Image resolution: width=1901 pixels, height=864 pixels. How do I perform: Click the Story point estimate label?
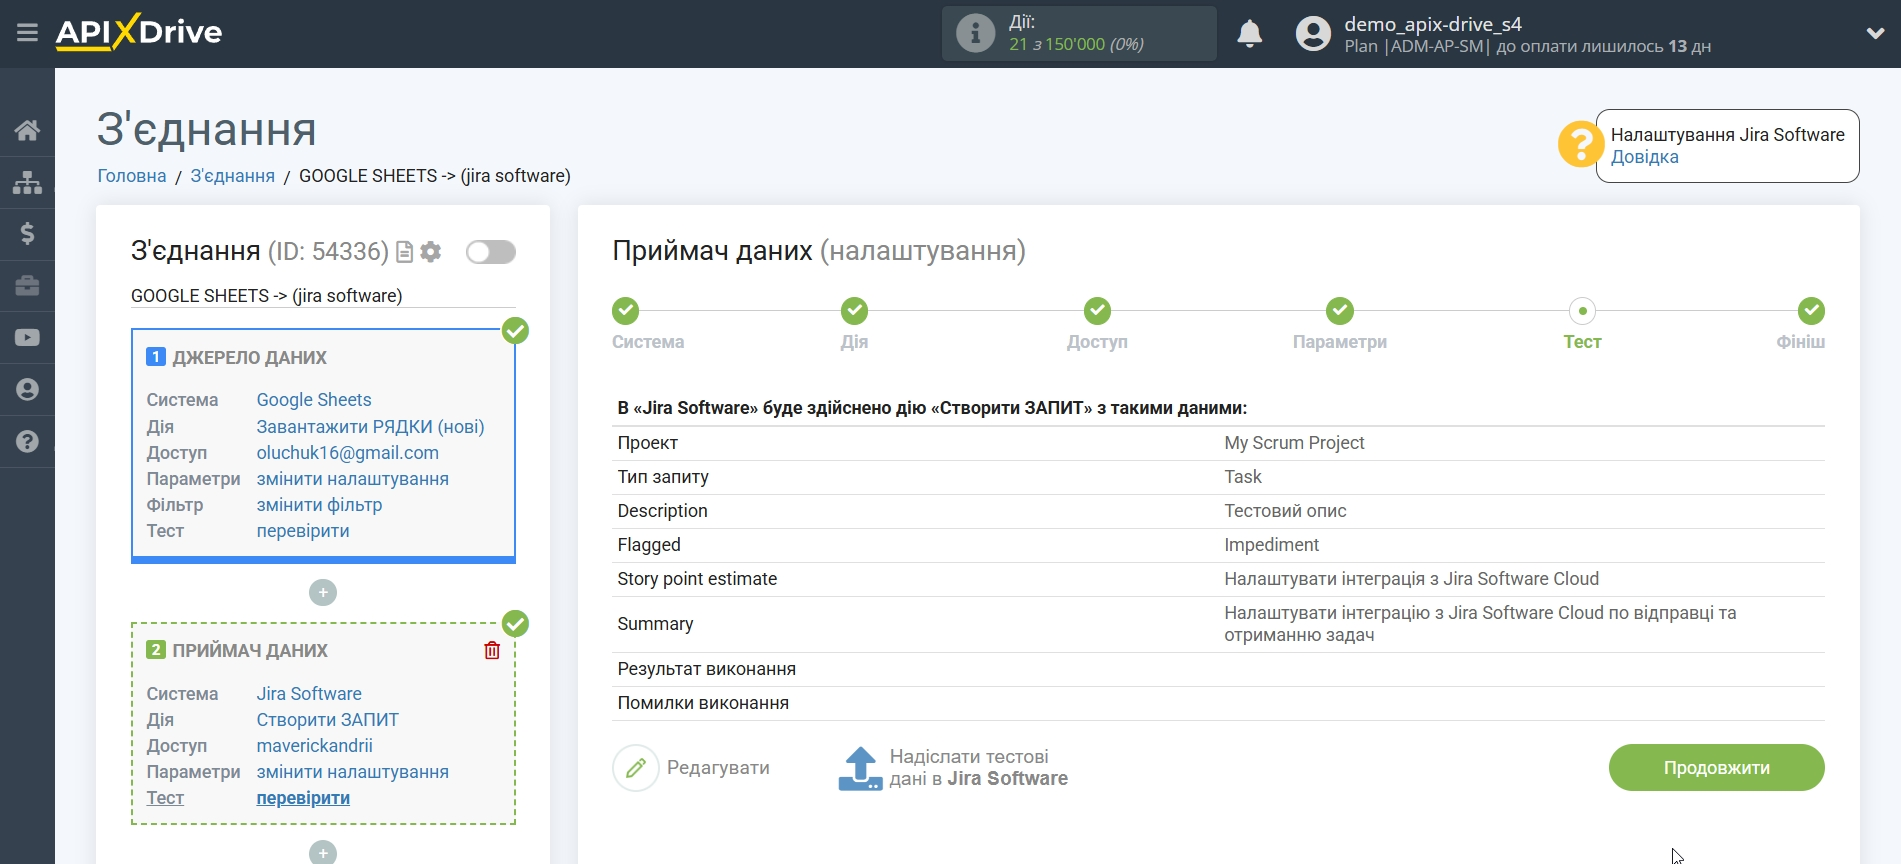697,579
